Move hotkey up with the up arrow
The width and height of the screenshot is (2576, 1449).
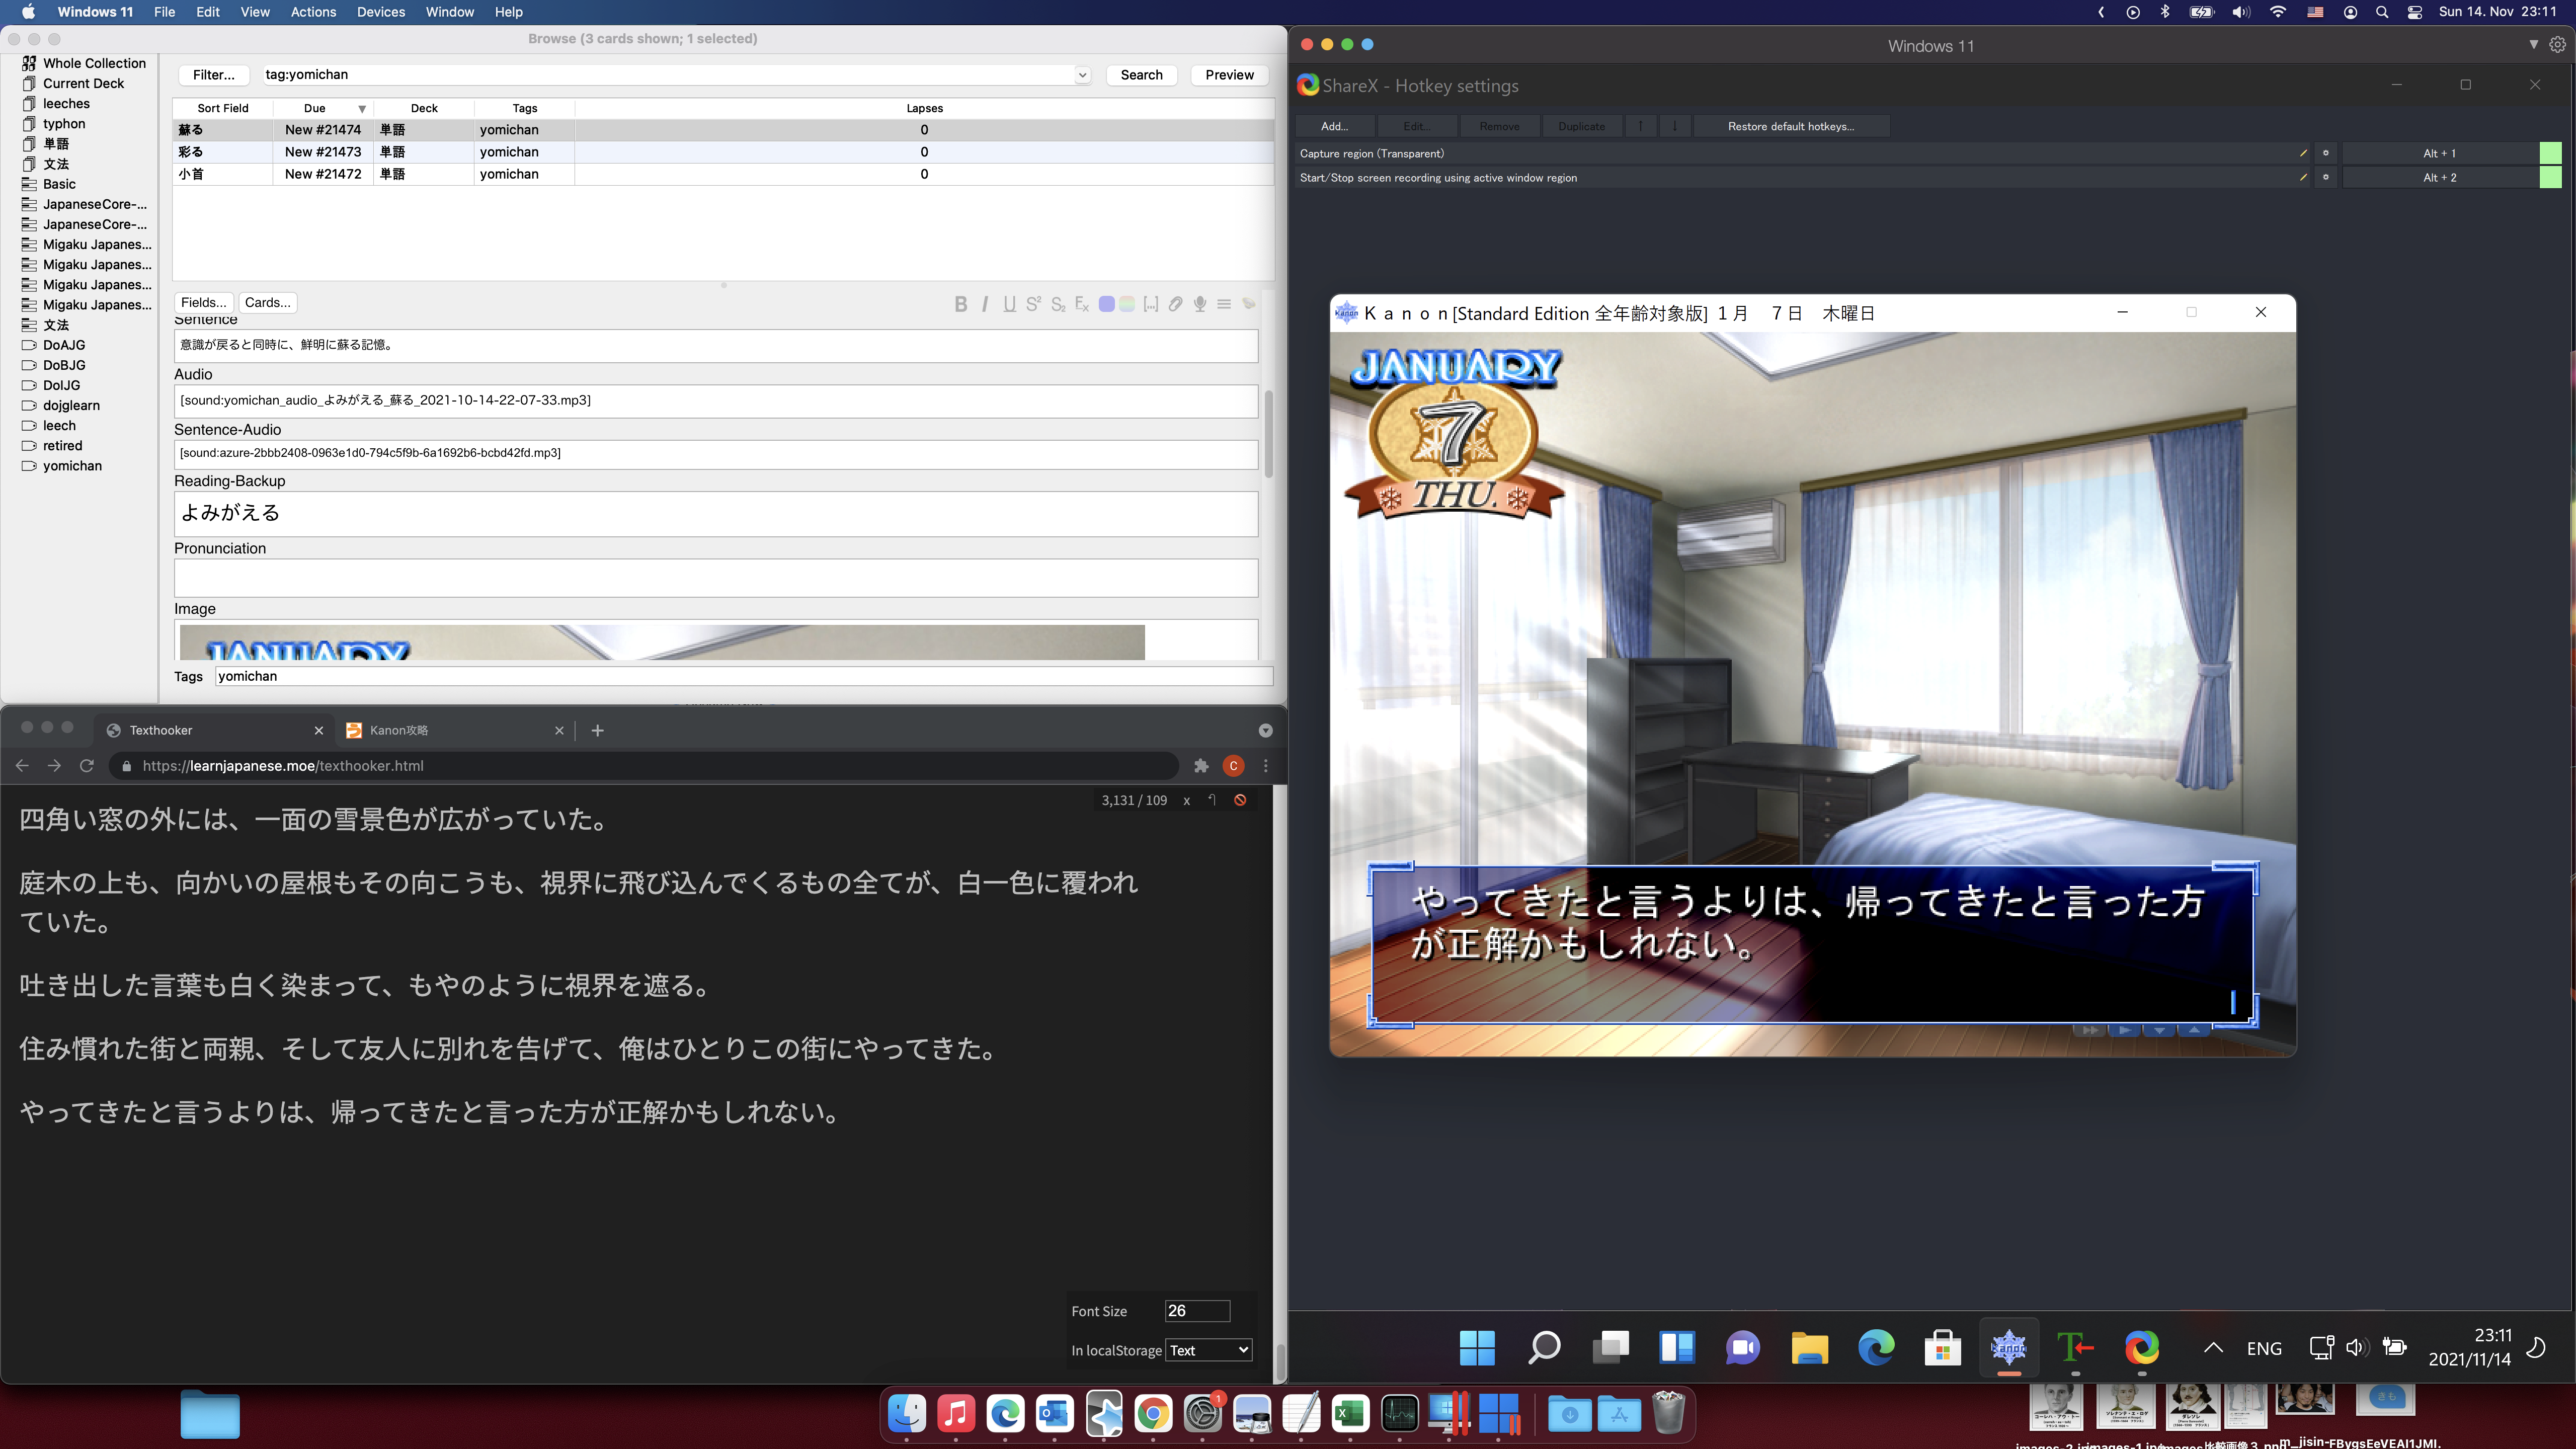pos(1641,126)
